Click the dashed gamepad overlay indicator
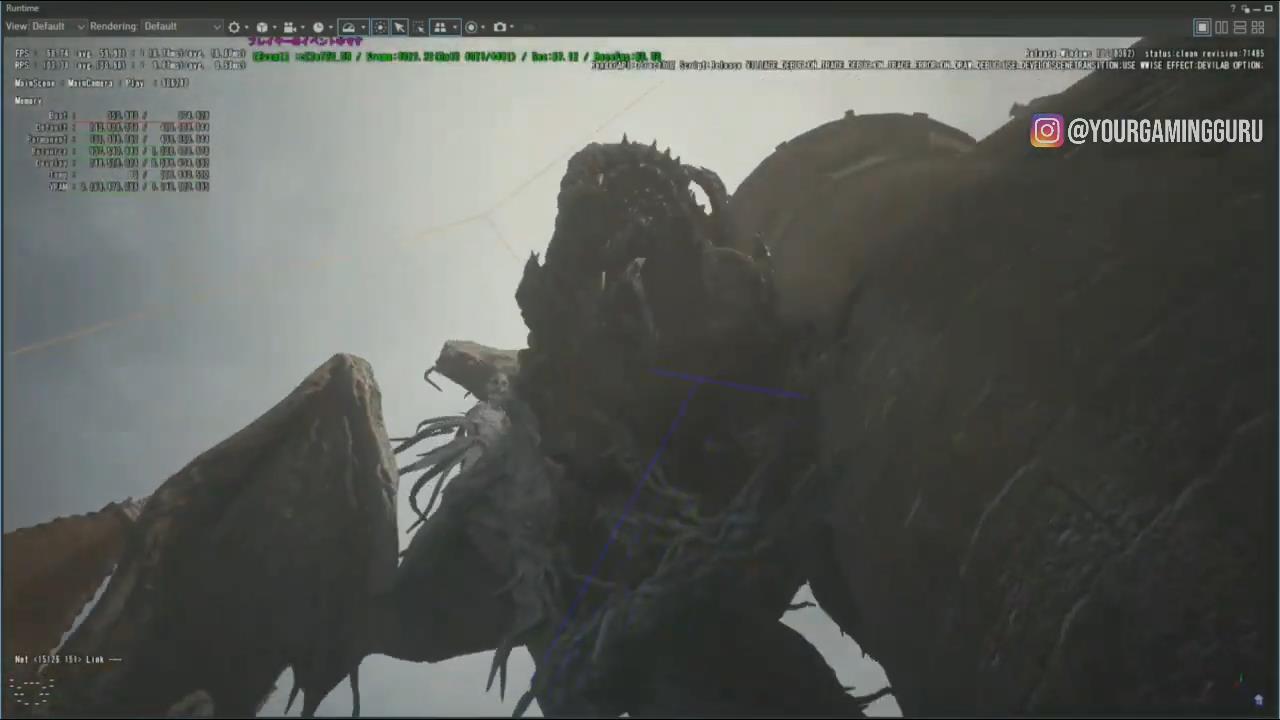1280x720 pixels. click(x=32, y=690)
